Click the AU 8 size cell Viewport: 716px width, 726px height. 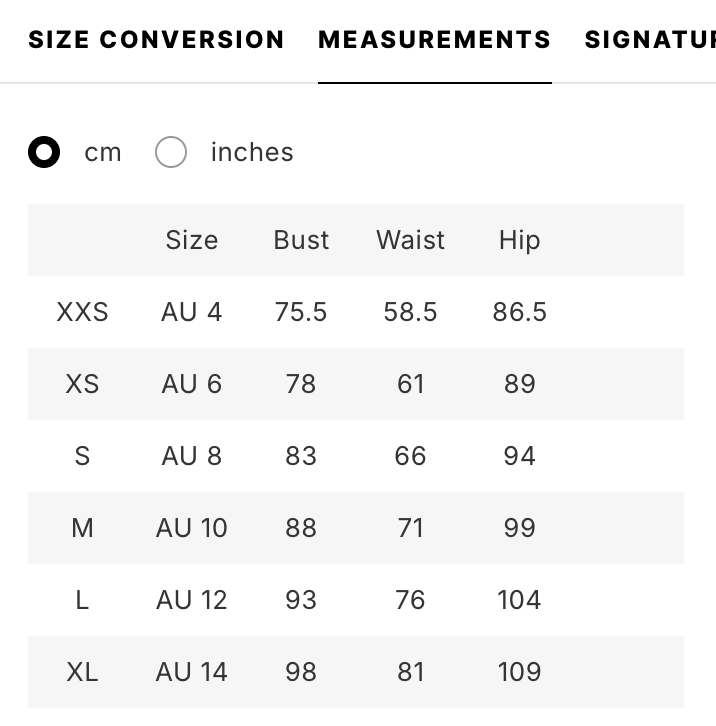191,456
